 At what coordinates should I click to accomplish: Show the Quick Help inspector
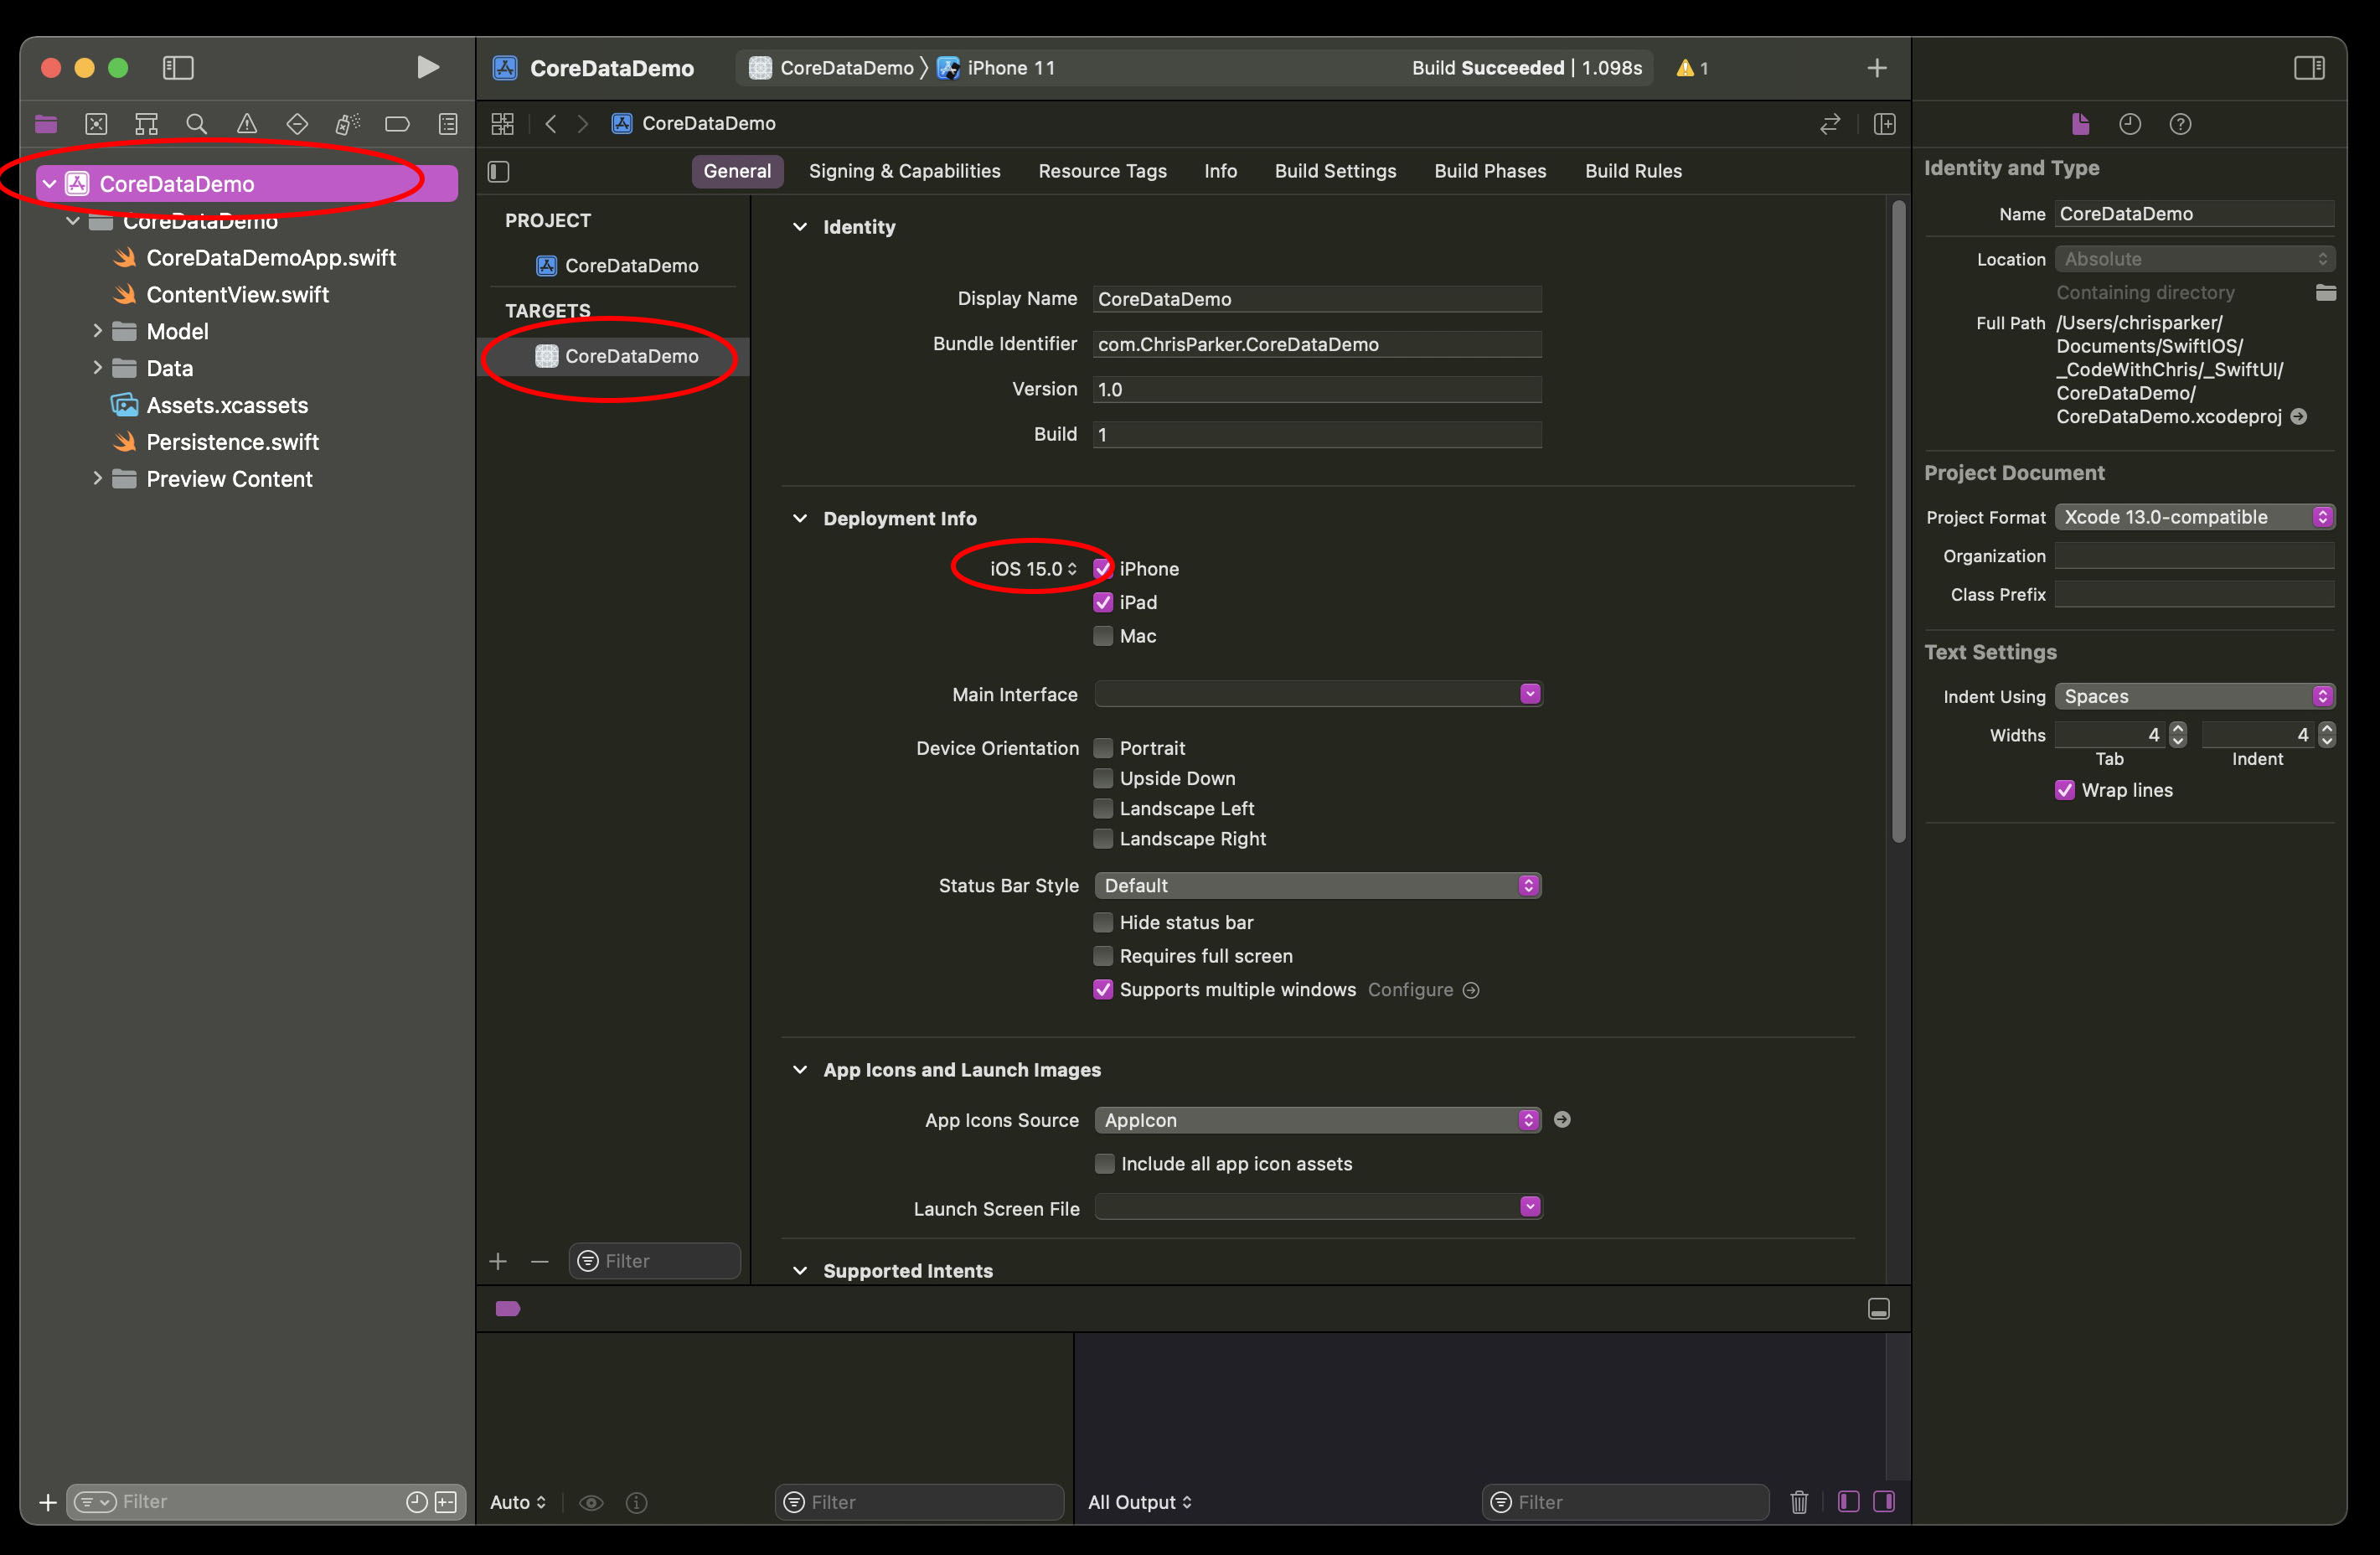2180,124
